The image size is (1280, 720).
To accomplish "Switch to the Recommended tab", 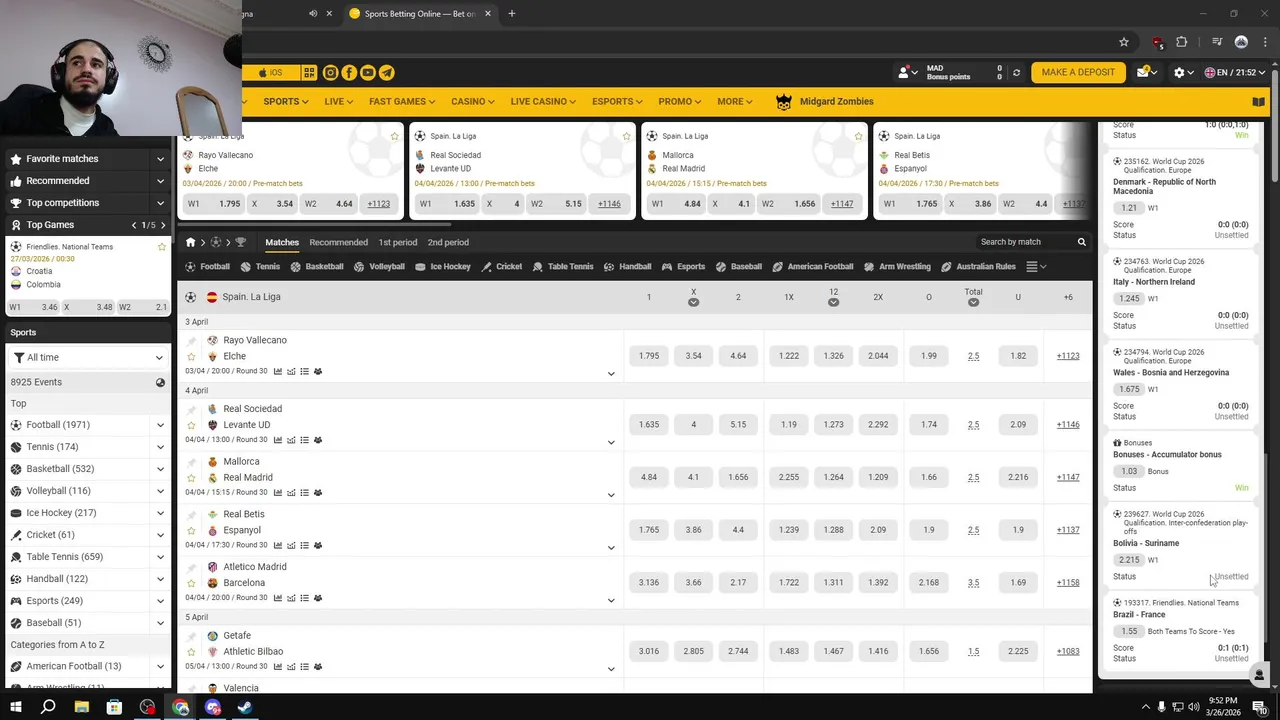I will pyautogui.click(x=338, y=242).
